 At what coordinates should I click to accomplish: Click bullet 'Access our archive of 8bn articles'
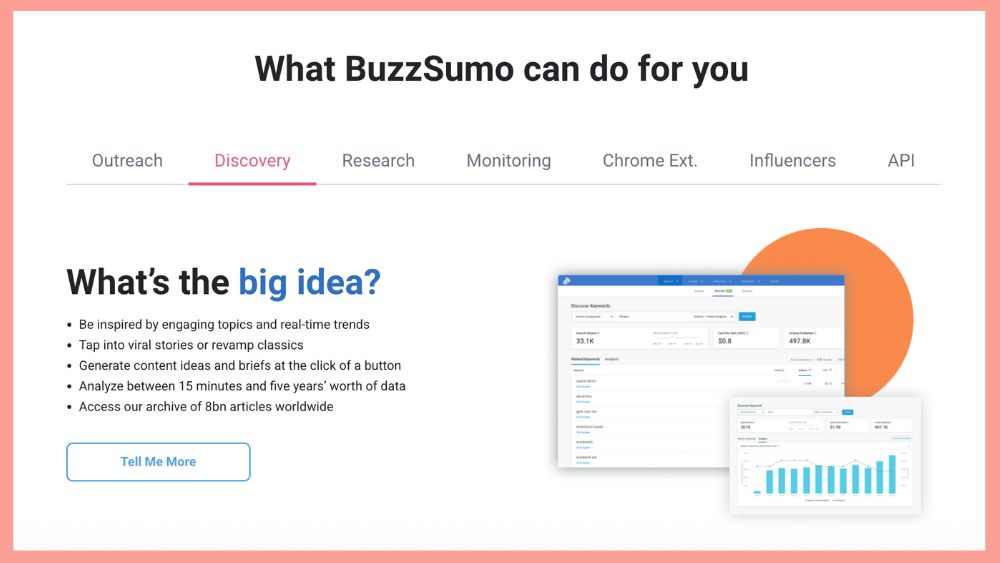[206, 406]
